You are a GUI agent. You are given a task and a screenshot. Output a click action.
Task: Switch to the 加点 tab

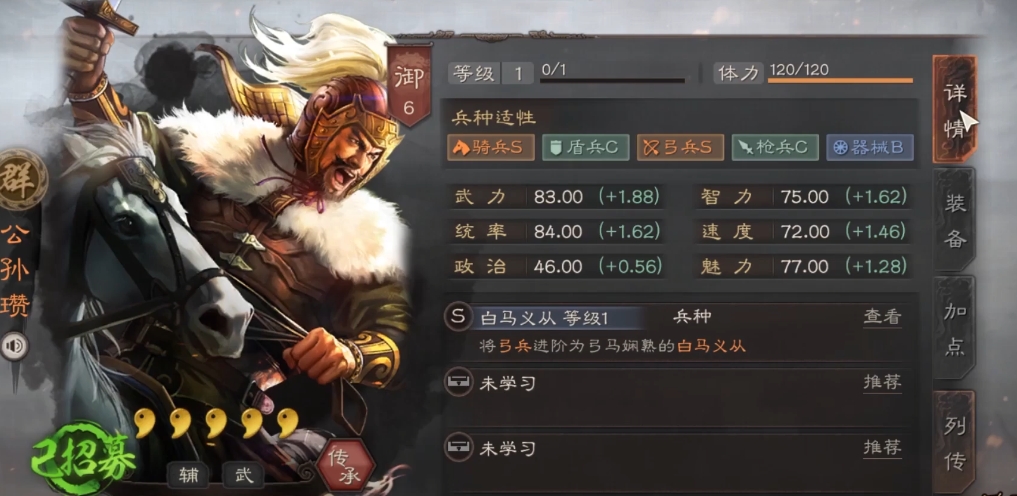pyautogui.click(x=954, y=327)
